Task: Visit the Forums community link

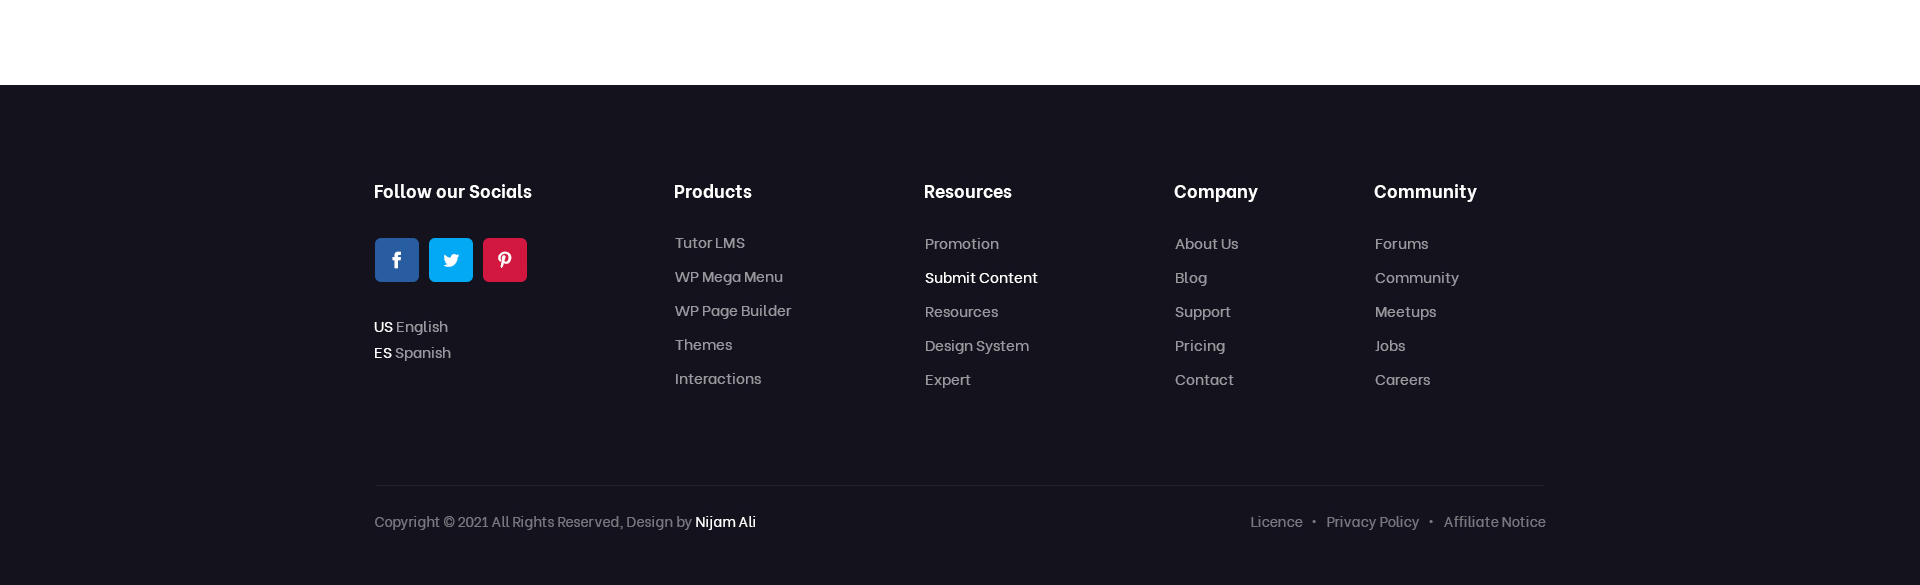Action: tap(1401, 243)
